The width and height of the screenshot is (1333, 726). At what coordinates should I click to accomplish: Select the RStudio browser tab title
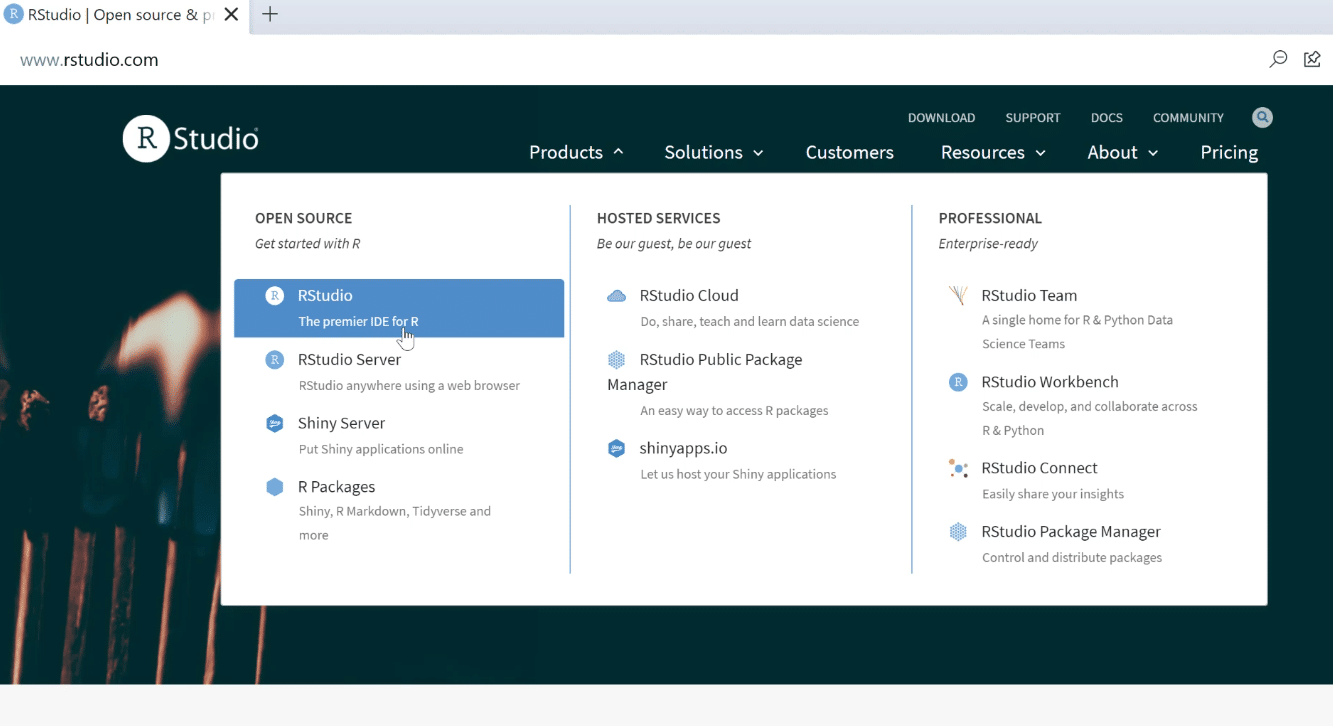tap(120, 15)
